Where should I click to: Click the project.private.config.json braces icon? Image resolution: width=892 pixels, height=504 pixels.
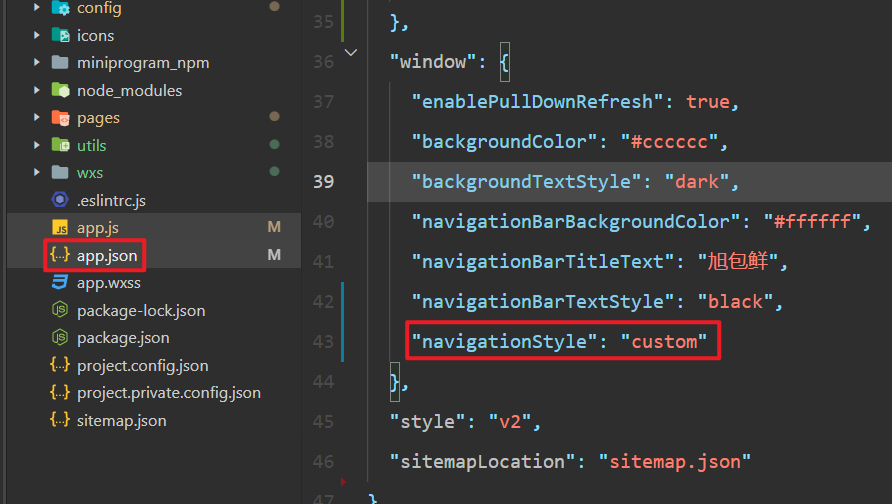[60, 392]
